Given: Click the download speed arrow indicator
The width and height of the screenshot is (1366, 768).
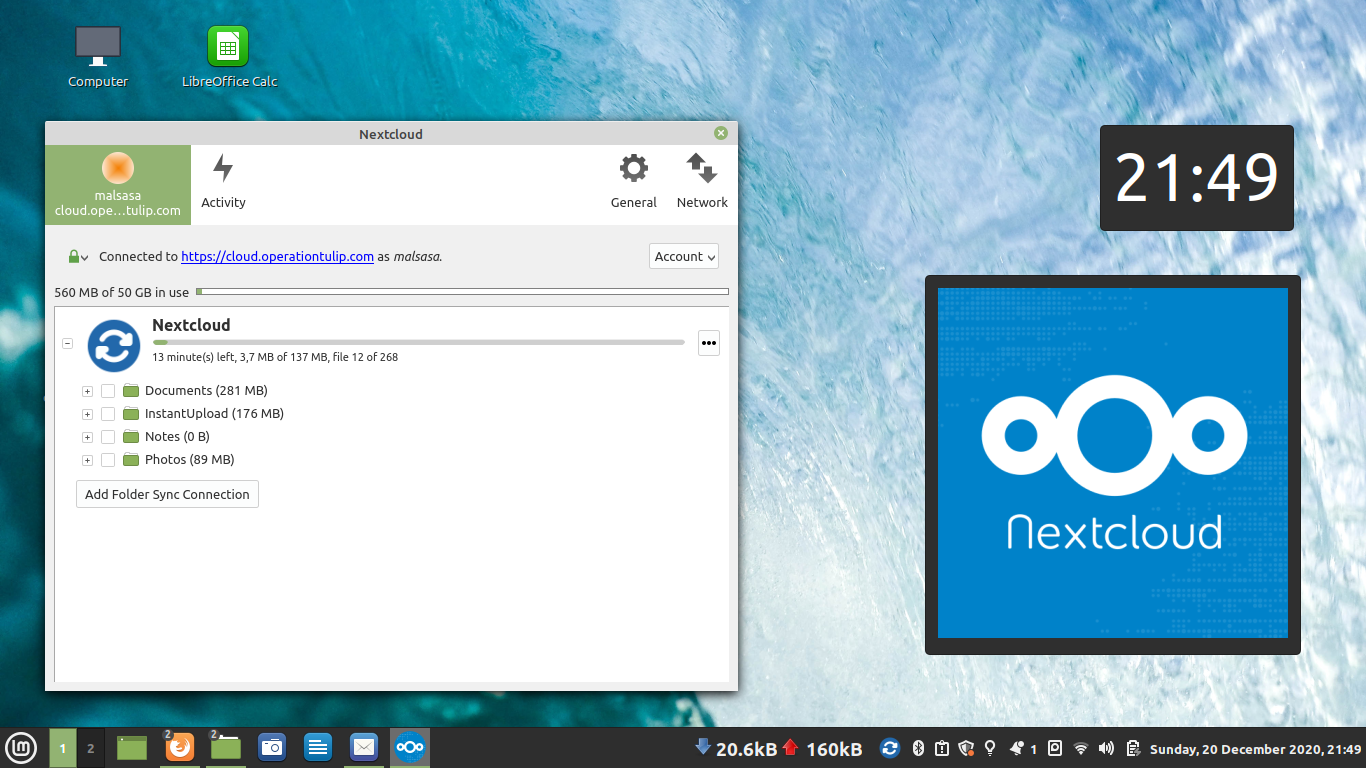Looking at the screenshot, I should pyautogui.click(x=703, y=747).
